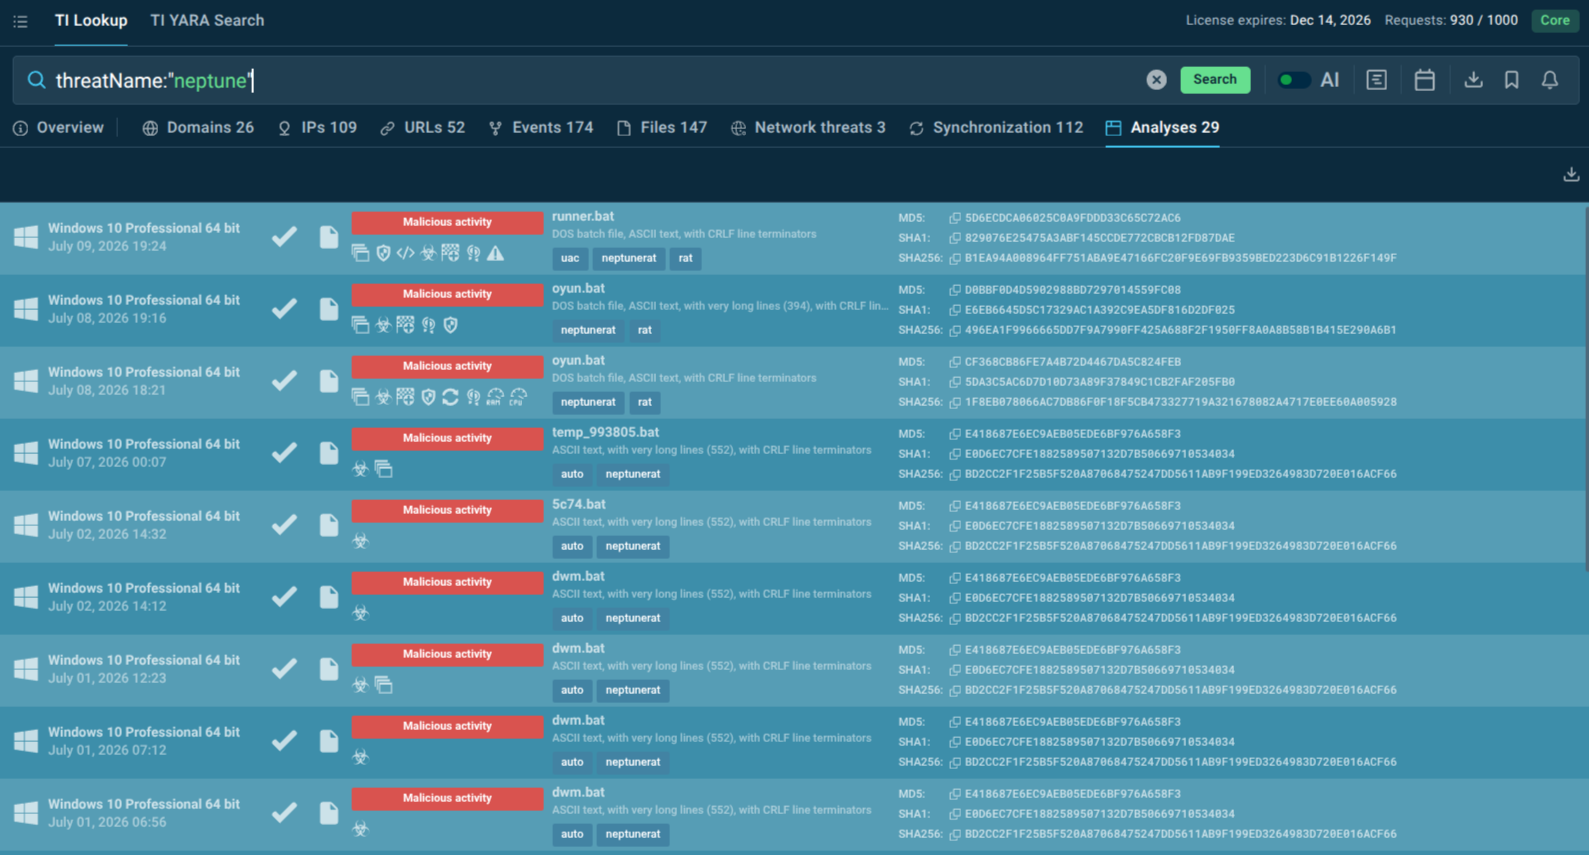Open the Domains 26 tab
This screenshot has height=855, width=1589.
click(x=198, y=128)
